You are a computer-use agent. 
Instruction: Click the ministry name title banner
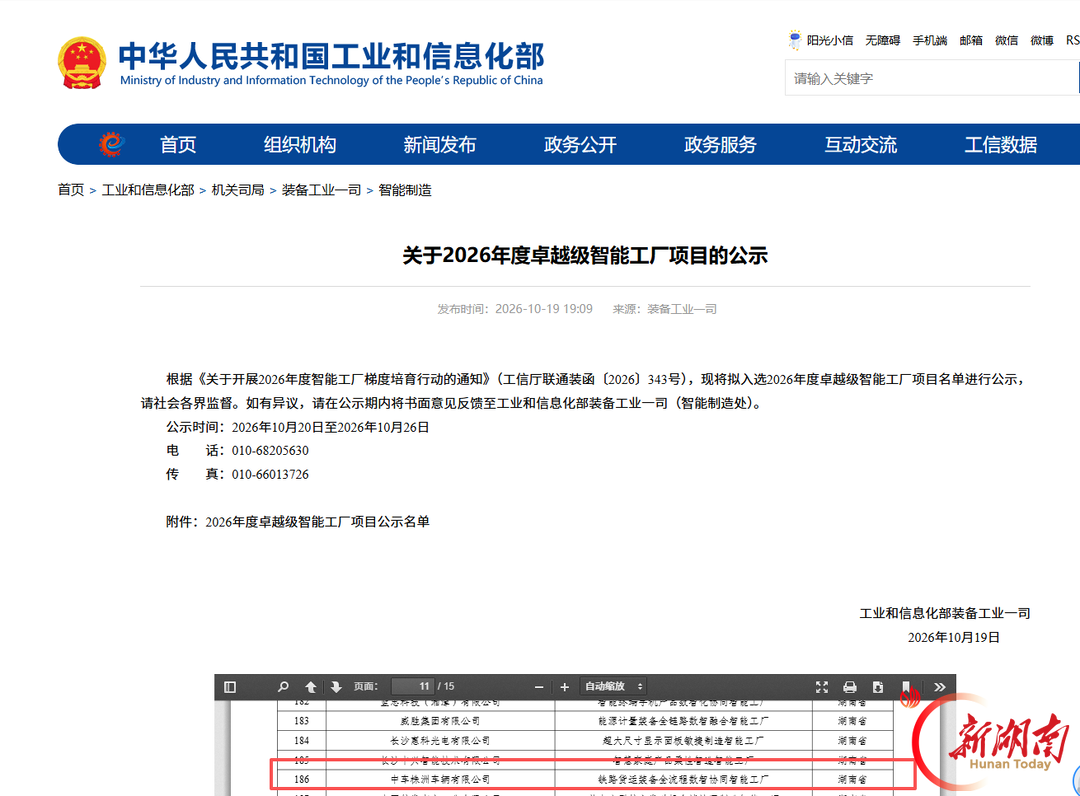coord(331,63)
